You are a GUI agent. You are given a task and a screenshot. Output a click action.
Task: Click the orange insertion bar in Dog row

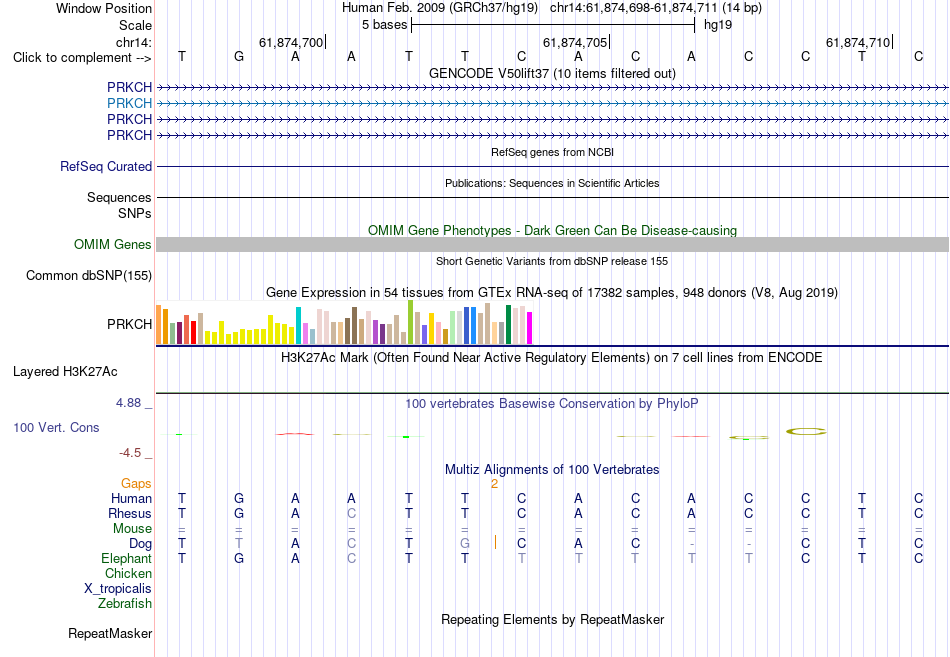tap(496, 542)
